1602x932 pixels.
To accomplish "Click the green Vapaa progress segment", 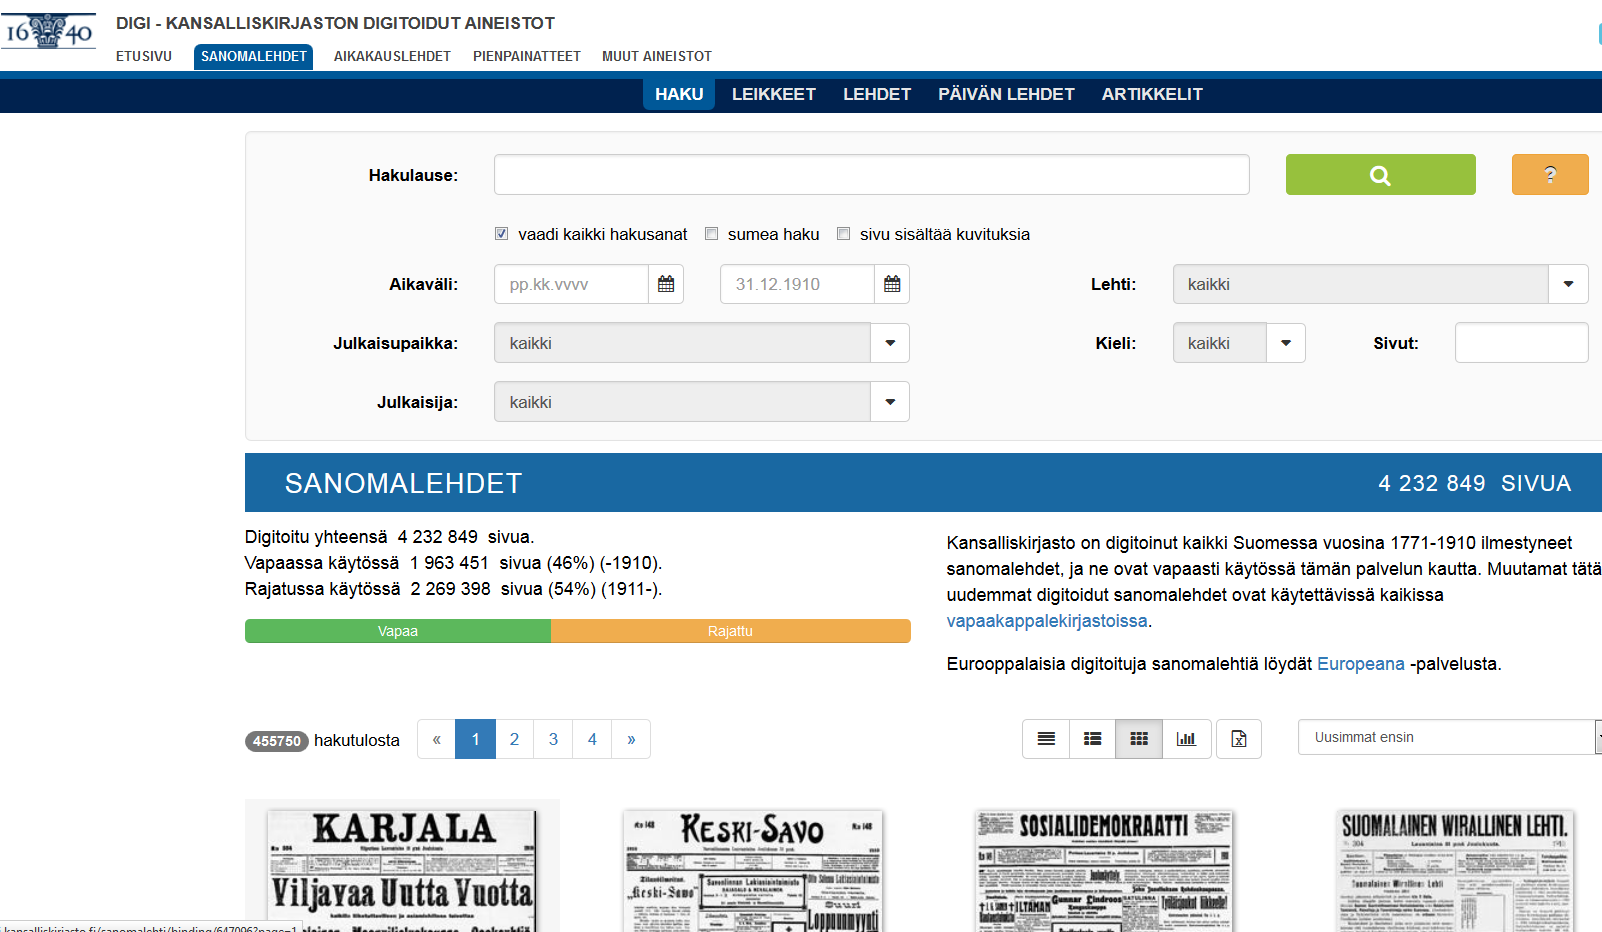I will pyautogui.click(x=398, y=631).
